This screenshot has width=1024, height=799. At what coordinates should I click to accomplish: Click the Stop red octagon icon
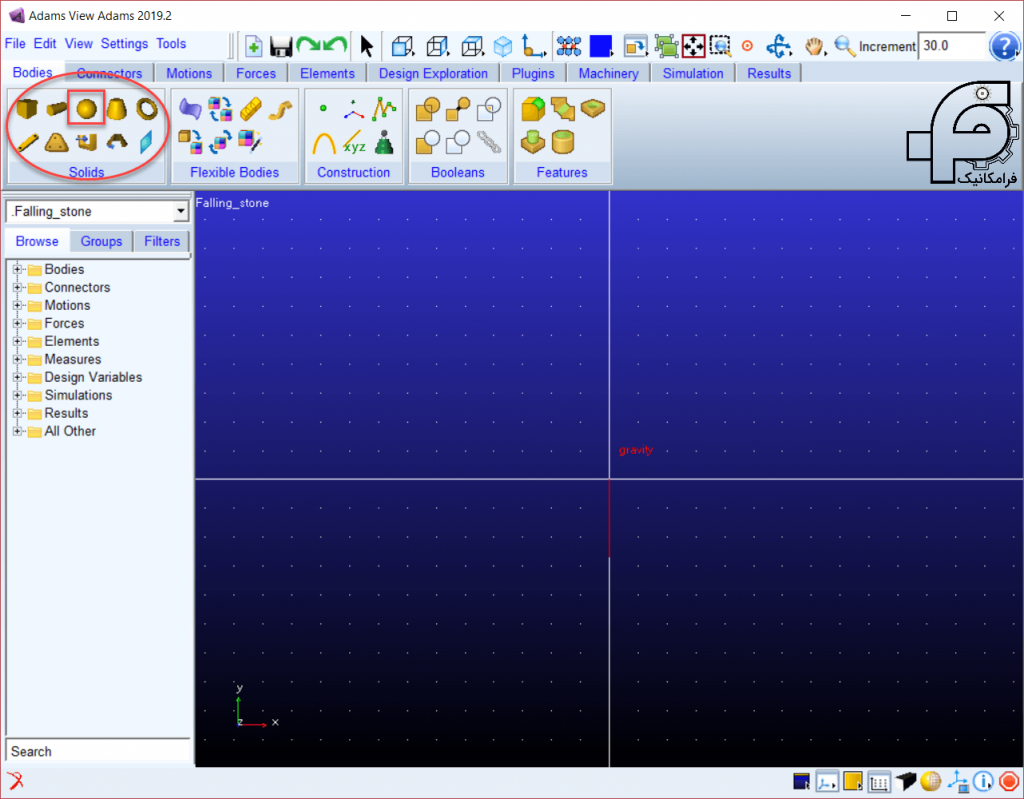click(1009, 781)
